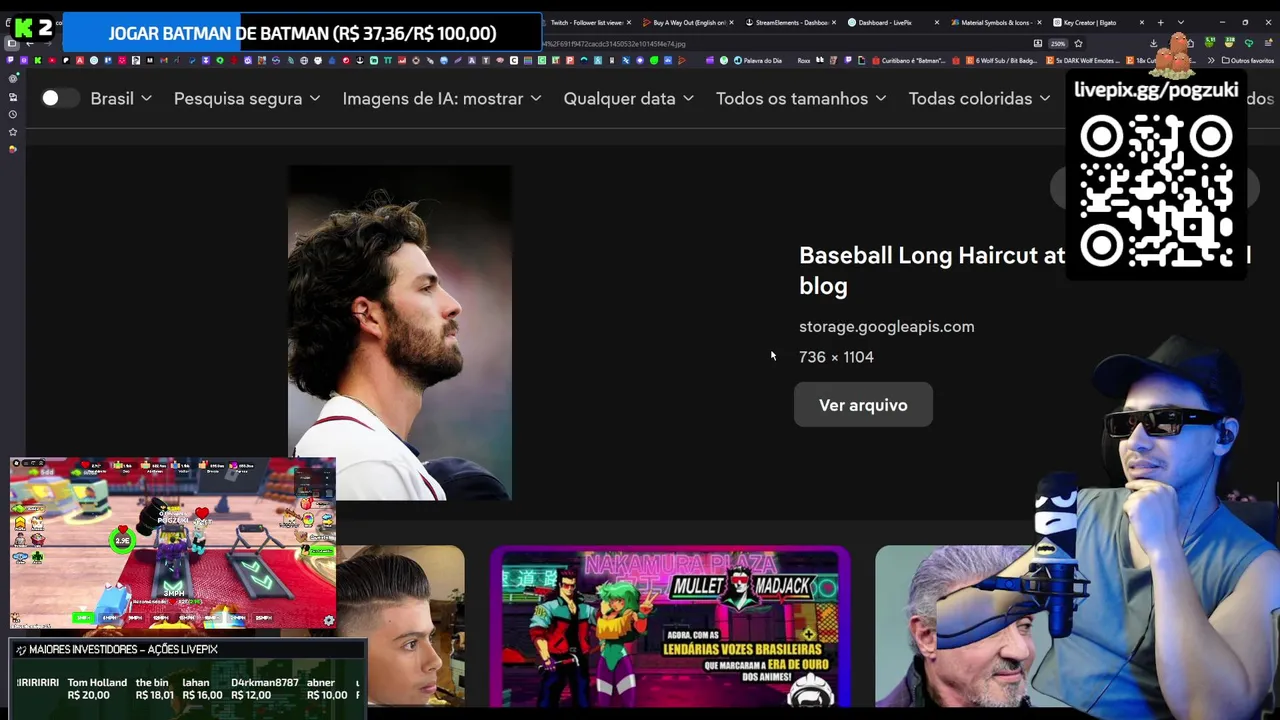Image resolution: width=1280 pixels, height=720 pixels.
Task: Open the baseball player portrait image
Action: [400, 332]
